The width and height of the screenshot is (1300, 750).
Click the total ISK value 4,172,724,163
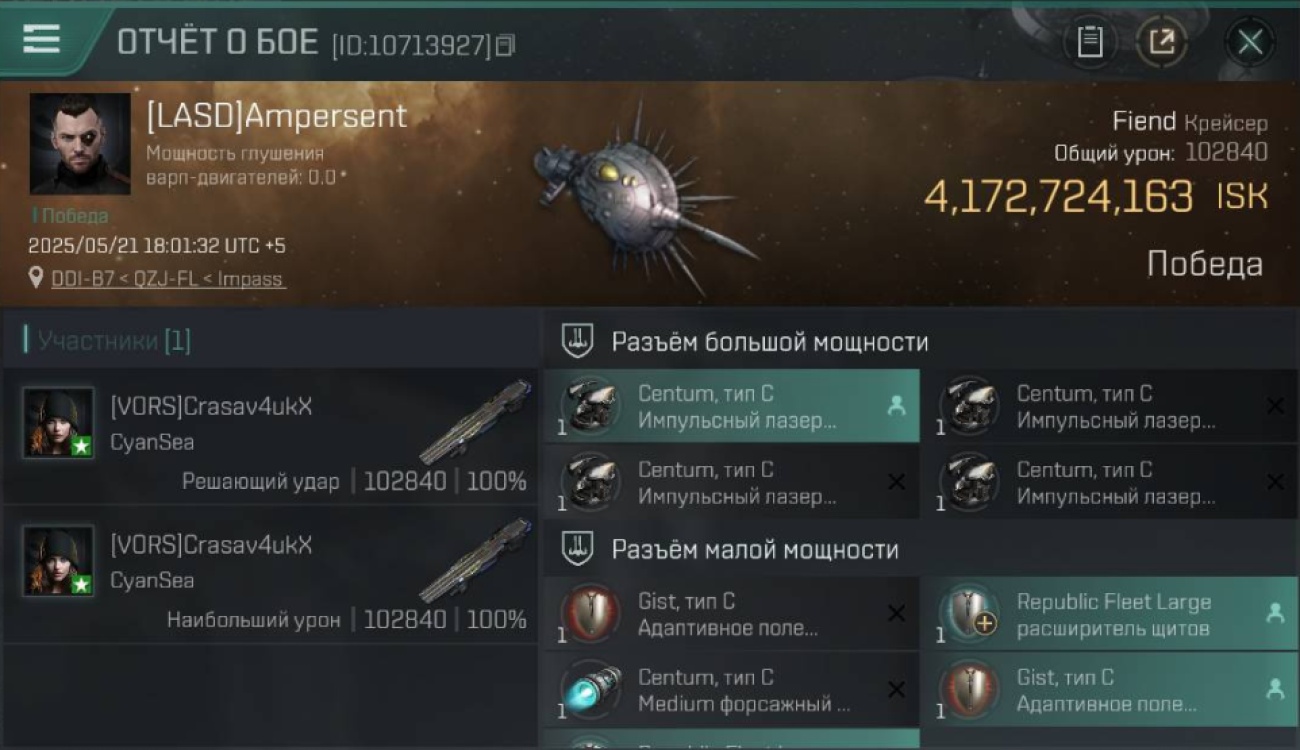(x=1058, y=197)
